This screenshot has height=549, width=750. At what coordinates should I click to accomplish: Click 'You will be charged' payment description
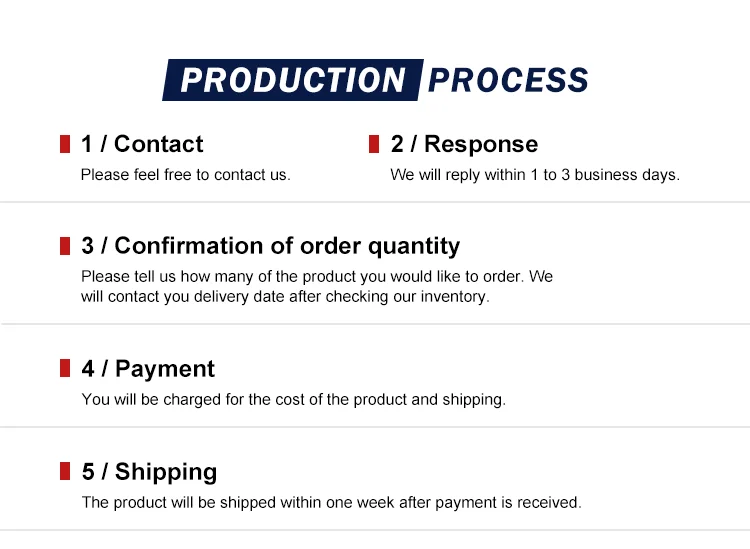click(294, 399)
